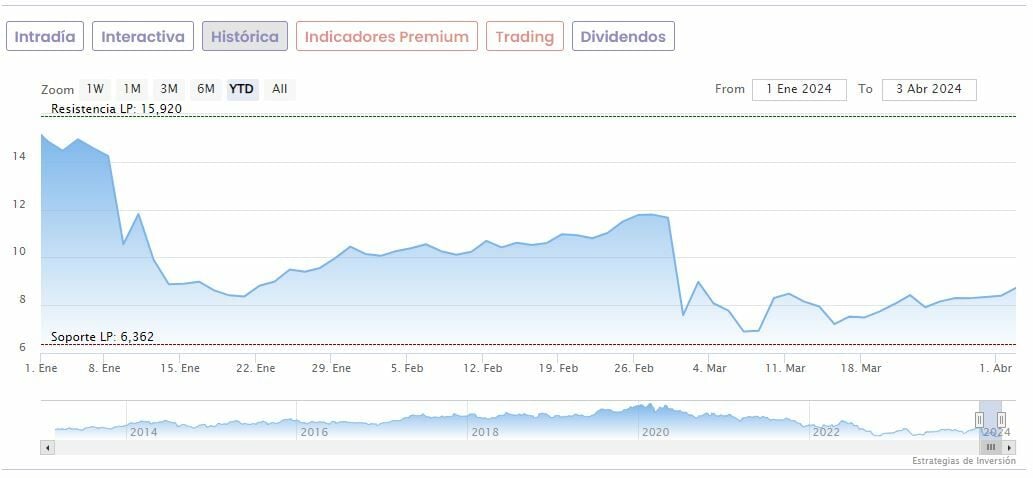Click the From date field
1033x478 pixels.
pyautogui.click(x=799, y=89)
